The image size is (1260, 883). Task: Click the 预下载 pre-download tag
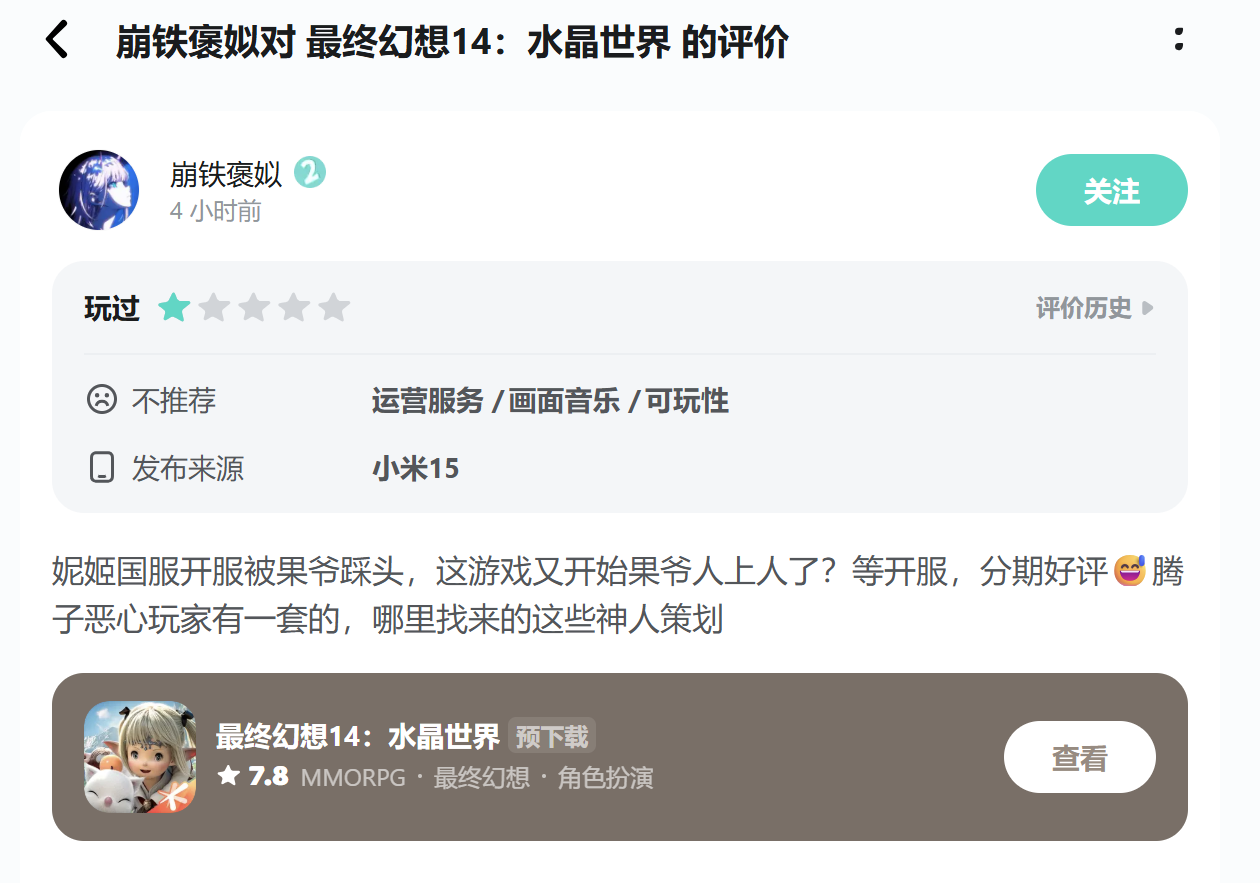click(552, 737)
